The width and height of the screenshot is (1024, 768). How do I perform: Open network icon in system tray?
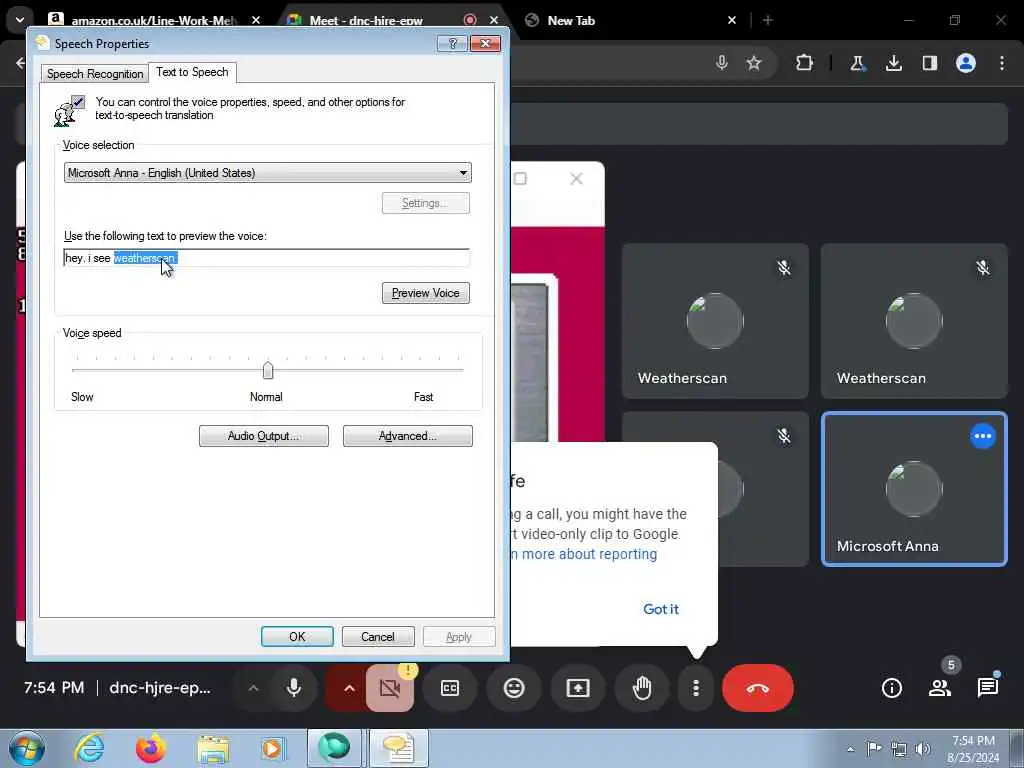tap(899, 749)
